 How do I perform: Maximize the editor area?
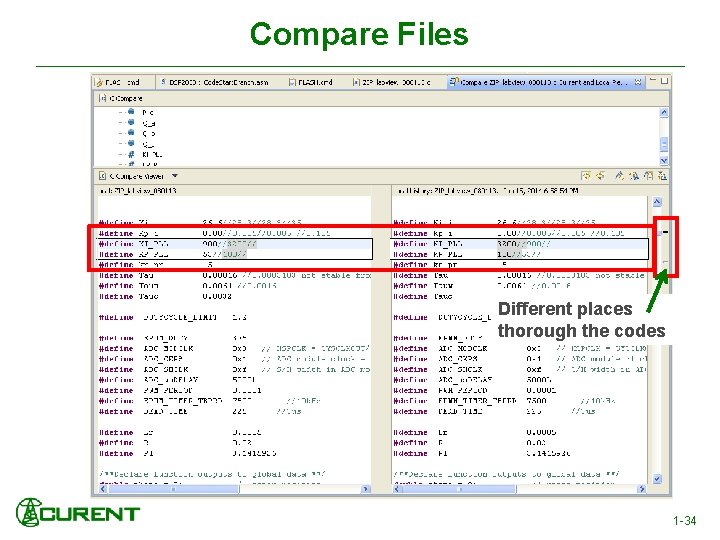coord(664,81)
